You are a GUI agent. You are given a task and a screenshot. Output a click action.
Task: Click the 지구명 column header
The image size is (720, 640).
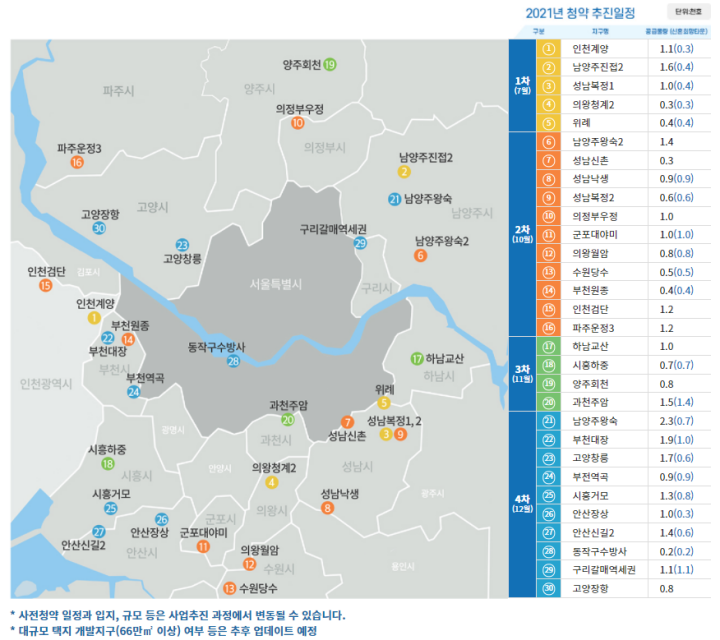(600, 31)
